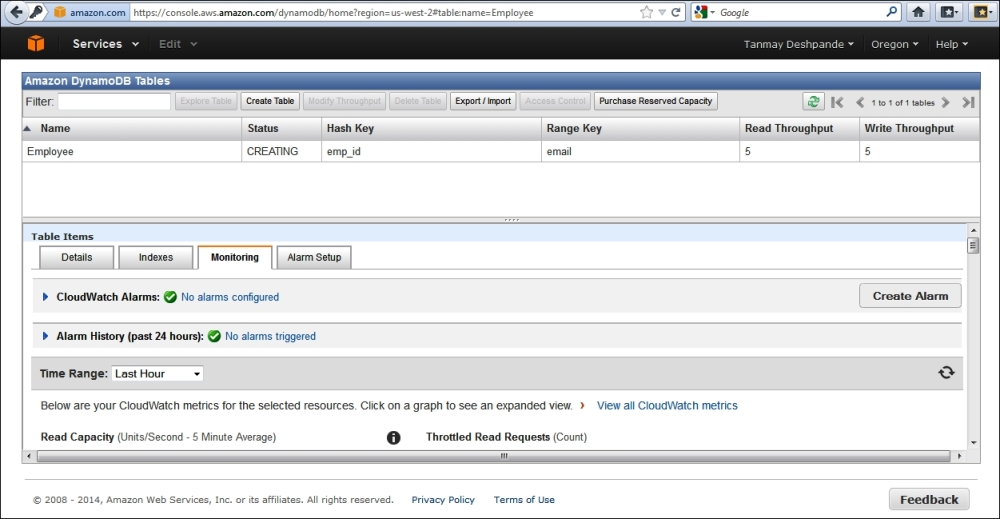Screen dimensions: 1000x519
Task: Click the Export / Import button
Action: (x=483, y=101)
